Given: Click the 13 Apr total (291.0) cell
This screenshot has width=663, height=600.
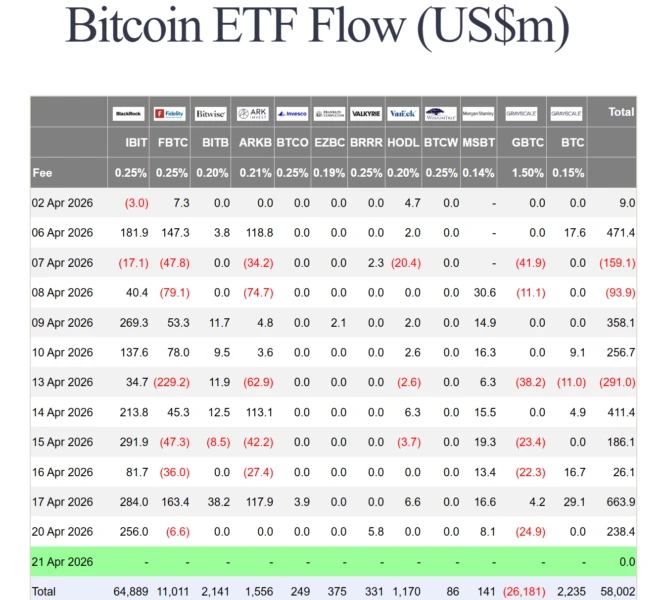Looking at the screenshot, I should pos(617,382).
